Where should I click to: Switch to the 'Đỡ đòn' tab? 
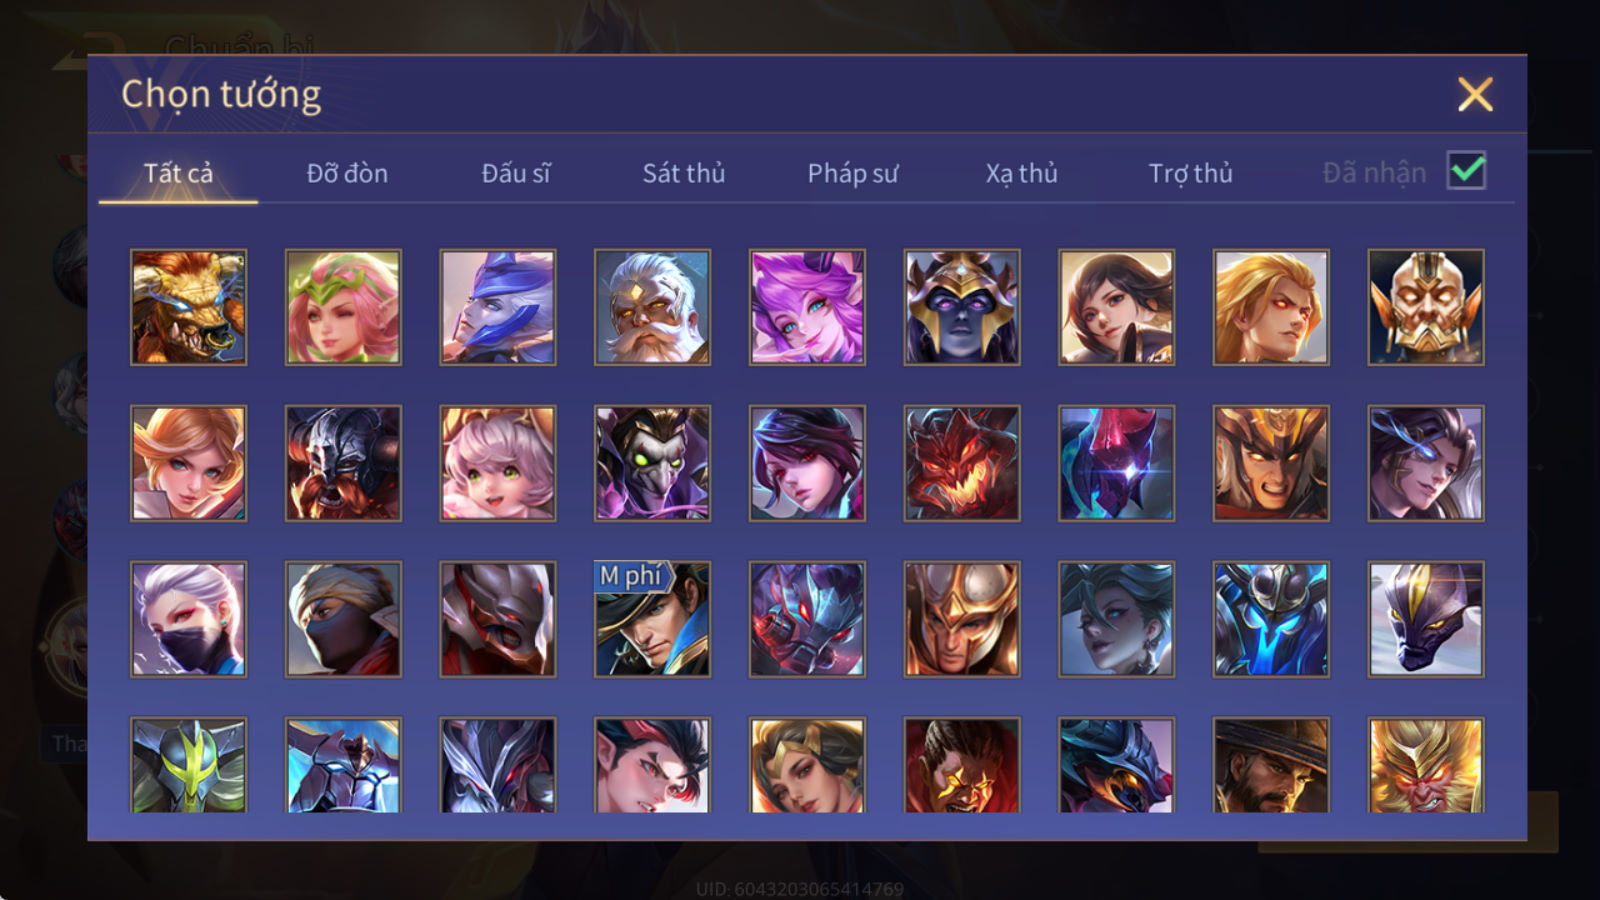point(347,173)
